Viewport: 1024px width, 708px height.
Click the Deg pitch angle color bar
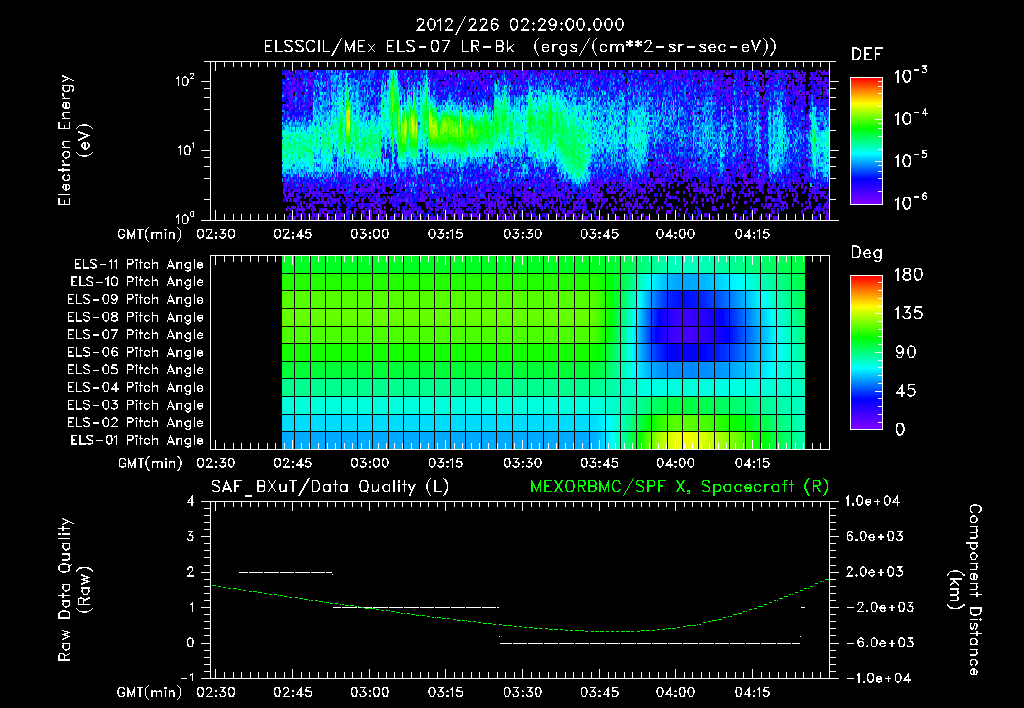866,352
